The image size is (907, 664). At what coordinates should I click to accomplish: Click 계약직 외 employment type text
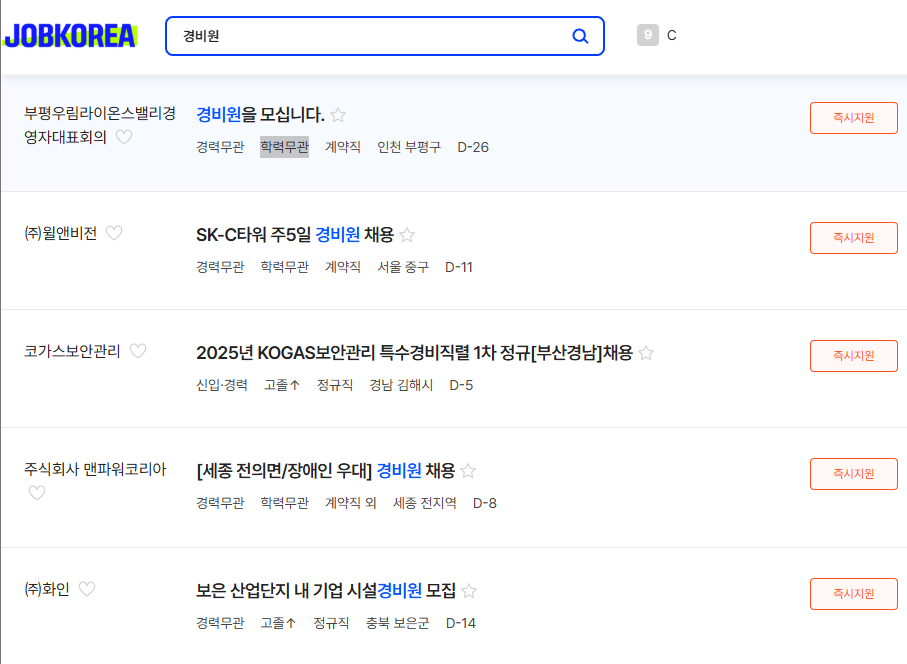point(351,503)
